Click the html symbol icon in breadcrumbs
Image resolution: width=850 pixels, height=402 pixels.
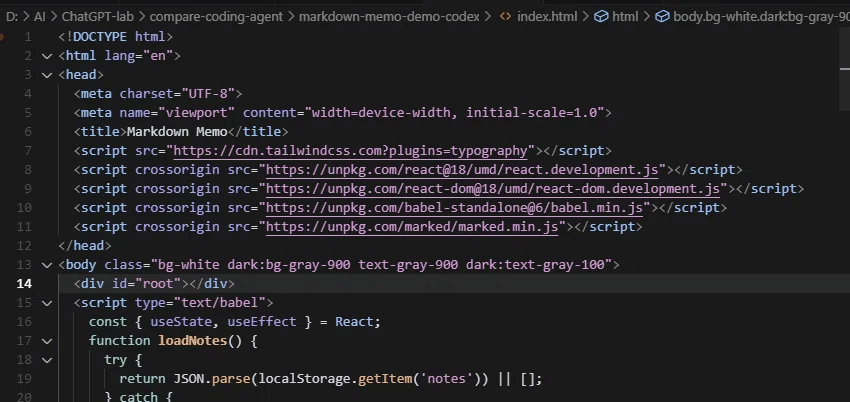click(600, 16)
